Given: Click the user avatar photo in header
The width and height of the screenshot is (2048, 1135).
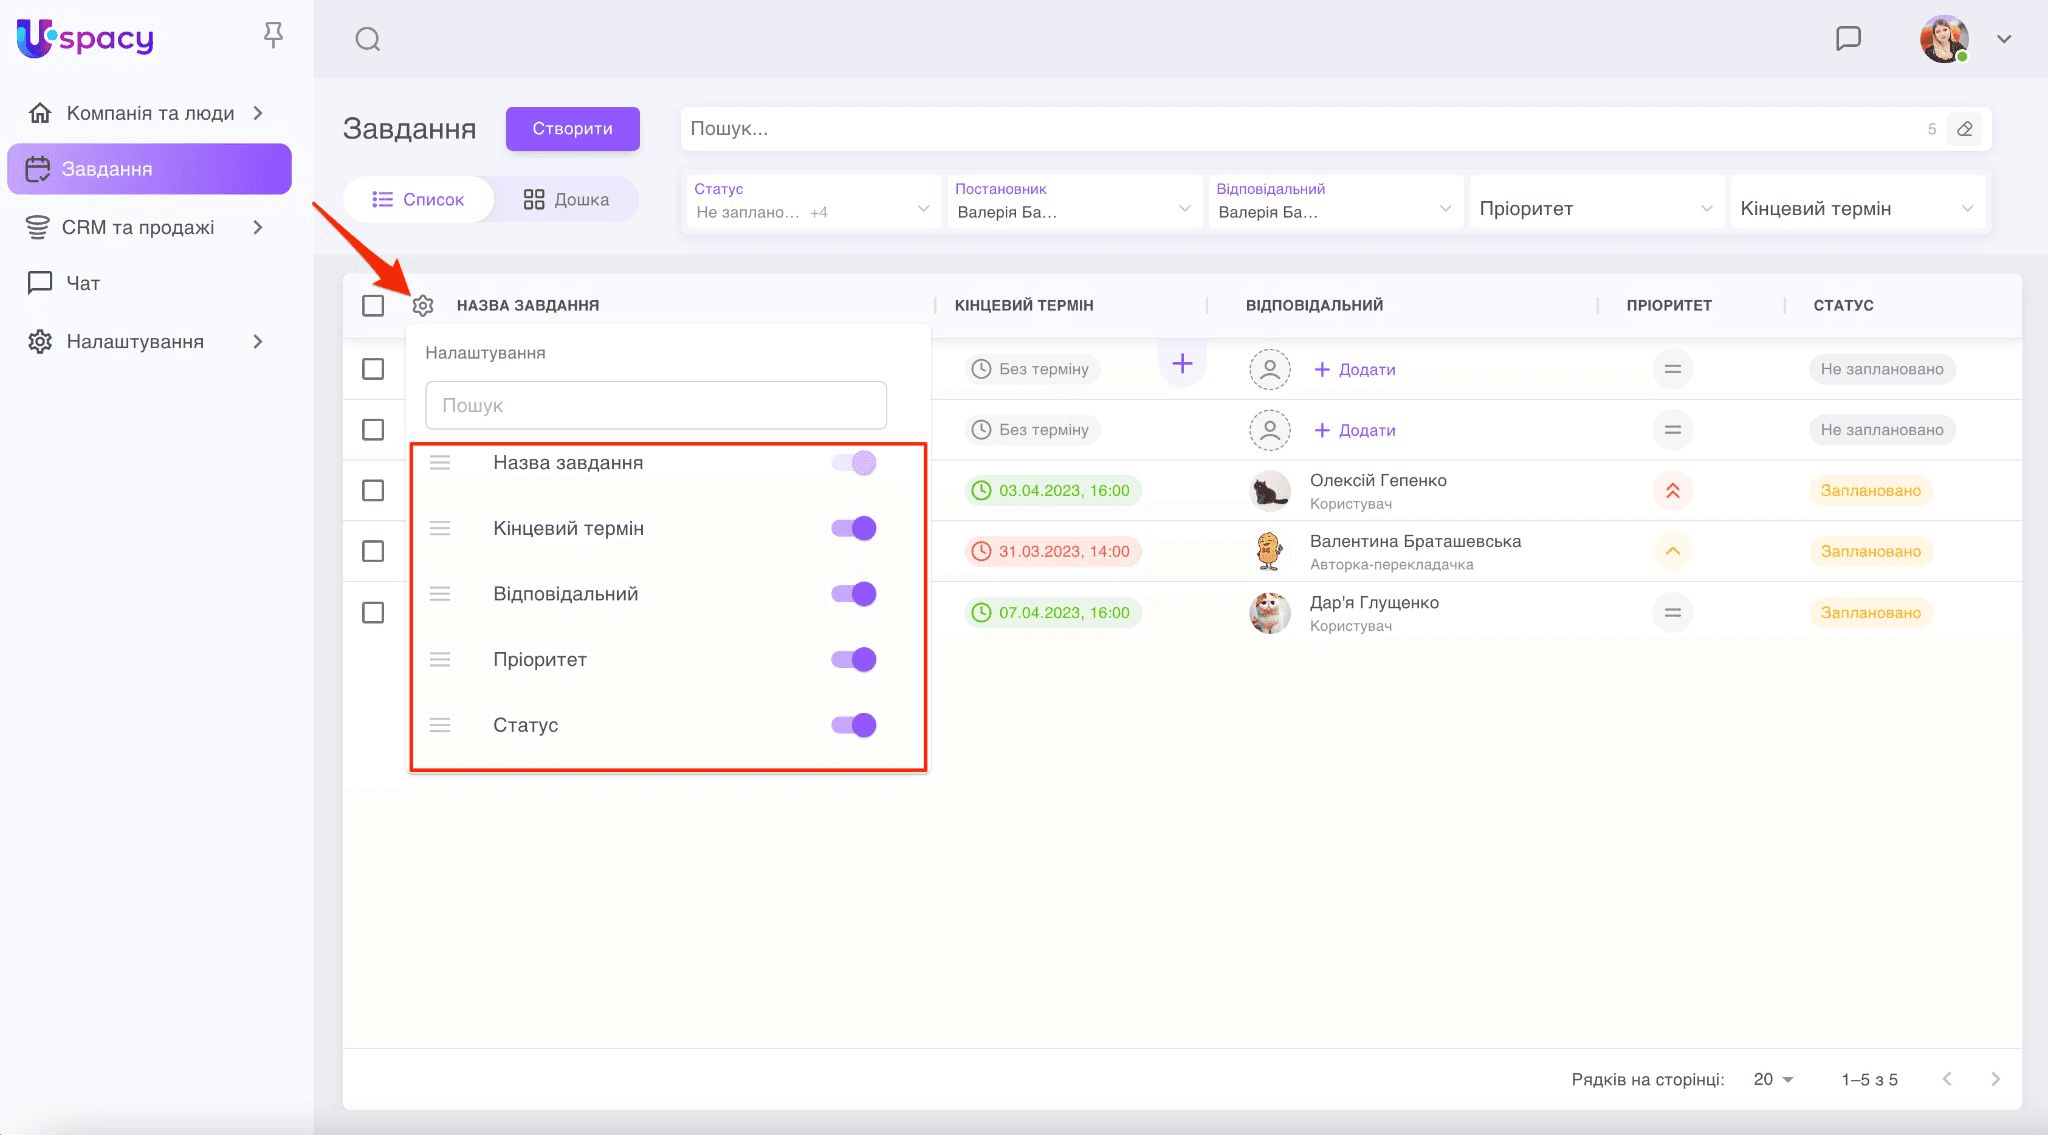Looking at the screenshot, I should pos(1943,39).
